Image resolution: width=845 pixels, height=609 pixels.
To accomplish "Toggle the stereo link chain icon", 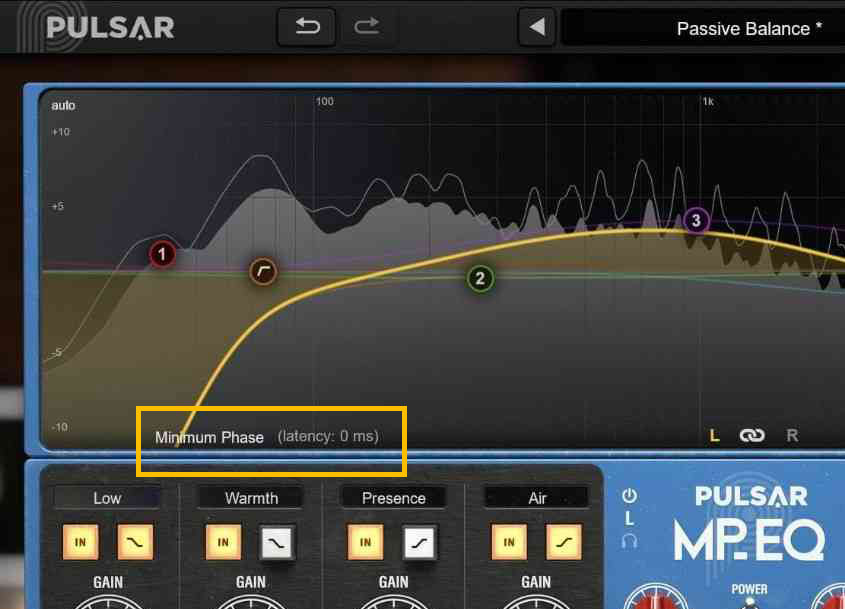I will click(752, 435).
